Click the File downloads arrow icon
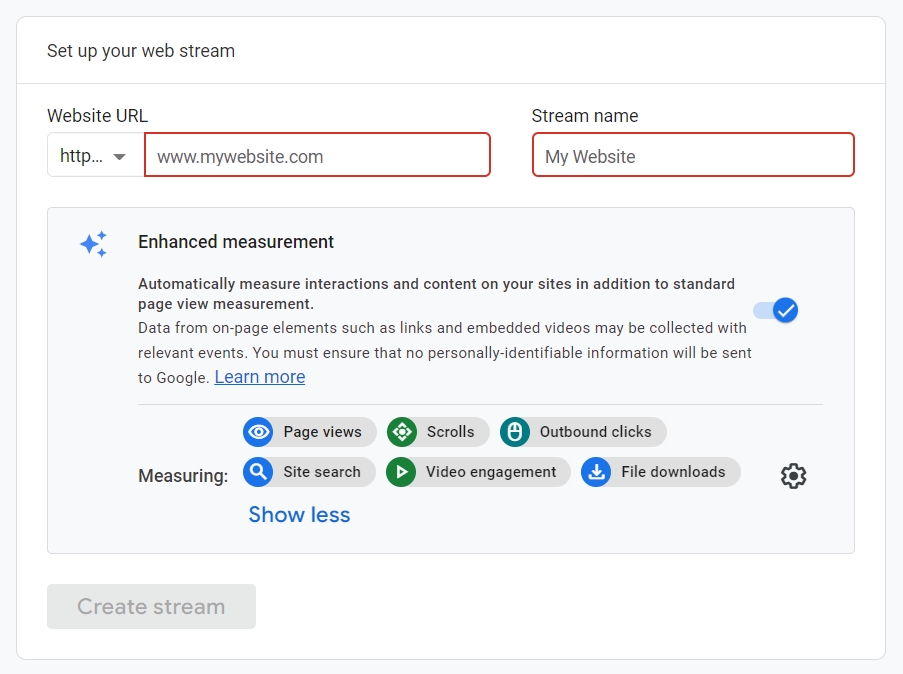 click(597, 472)
